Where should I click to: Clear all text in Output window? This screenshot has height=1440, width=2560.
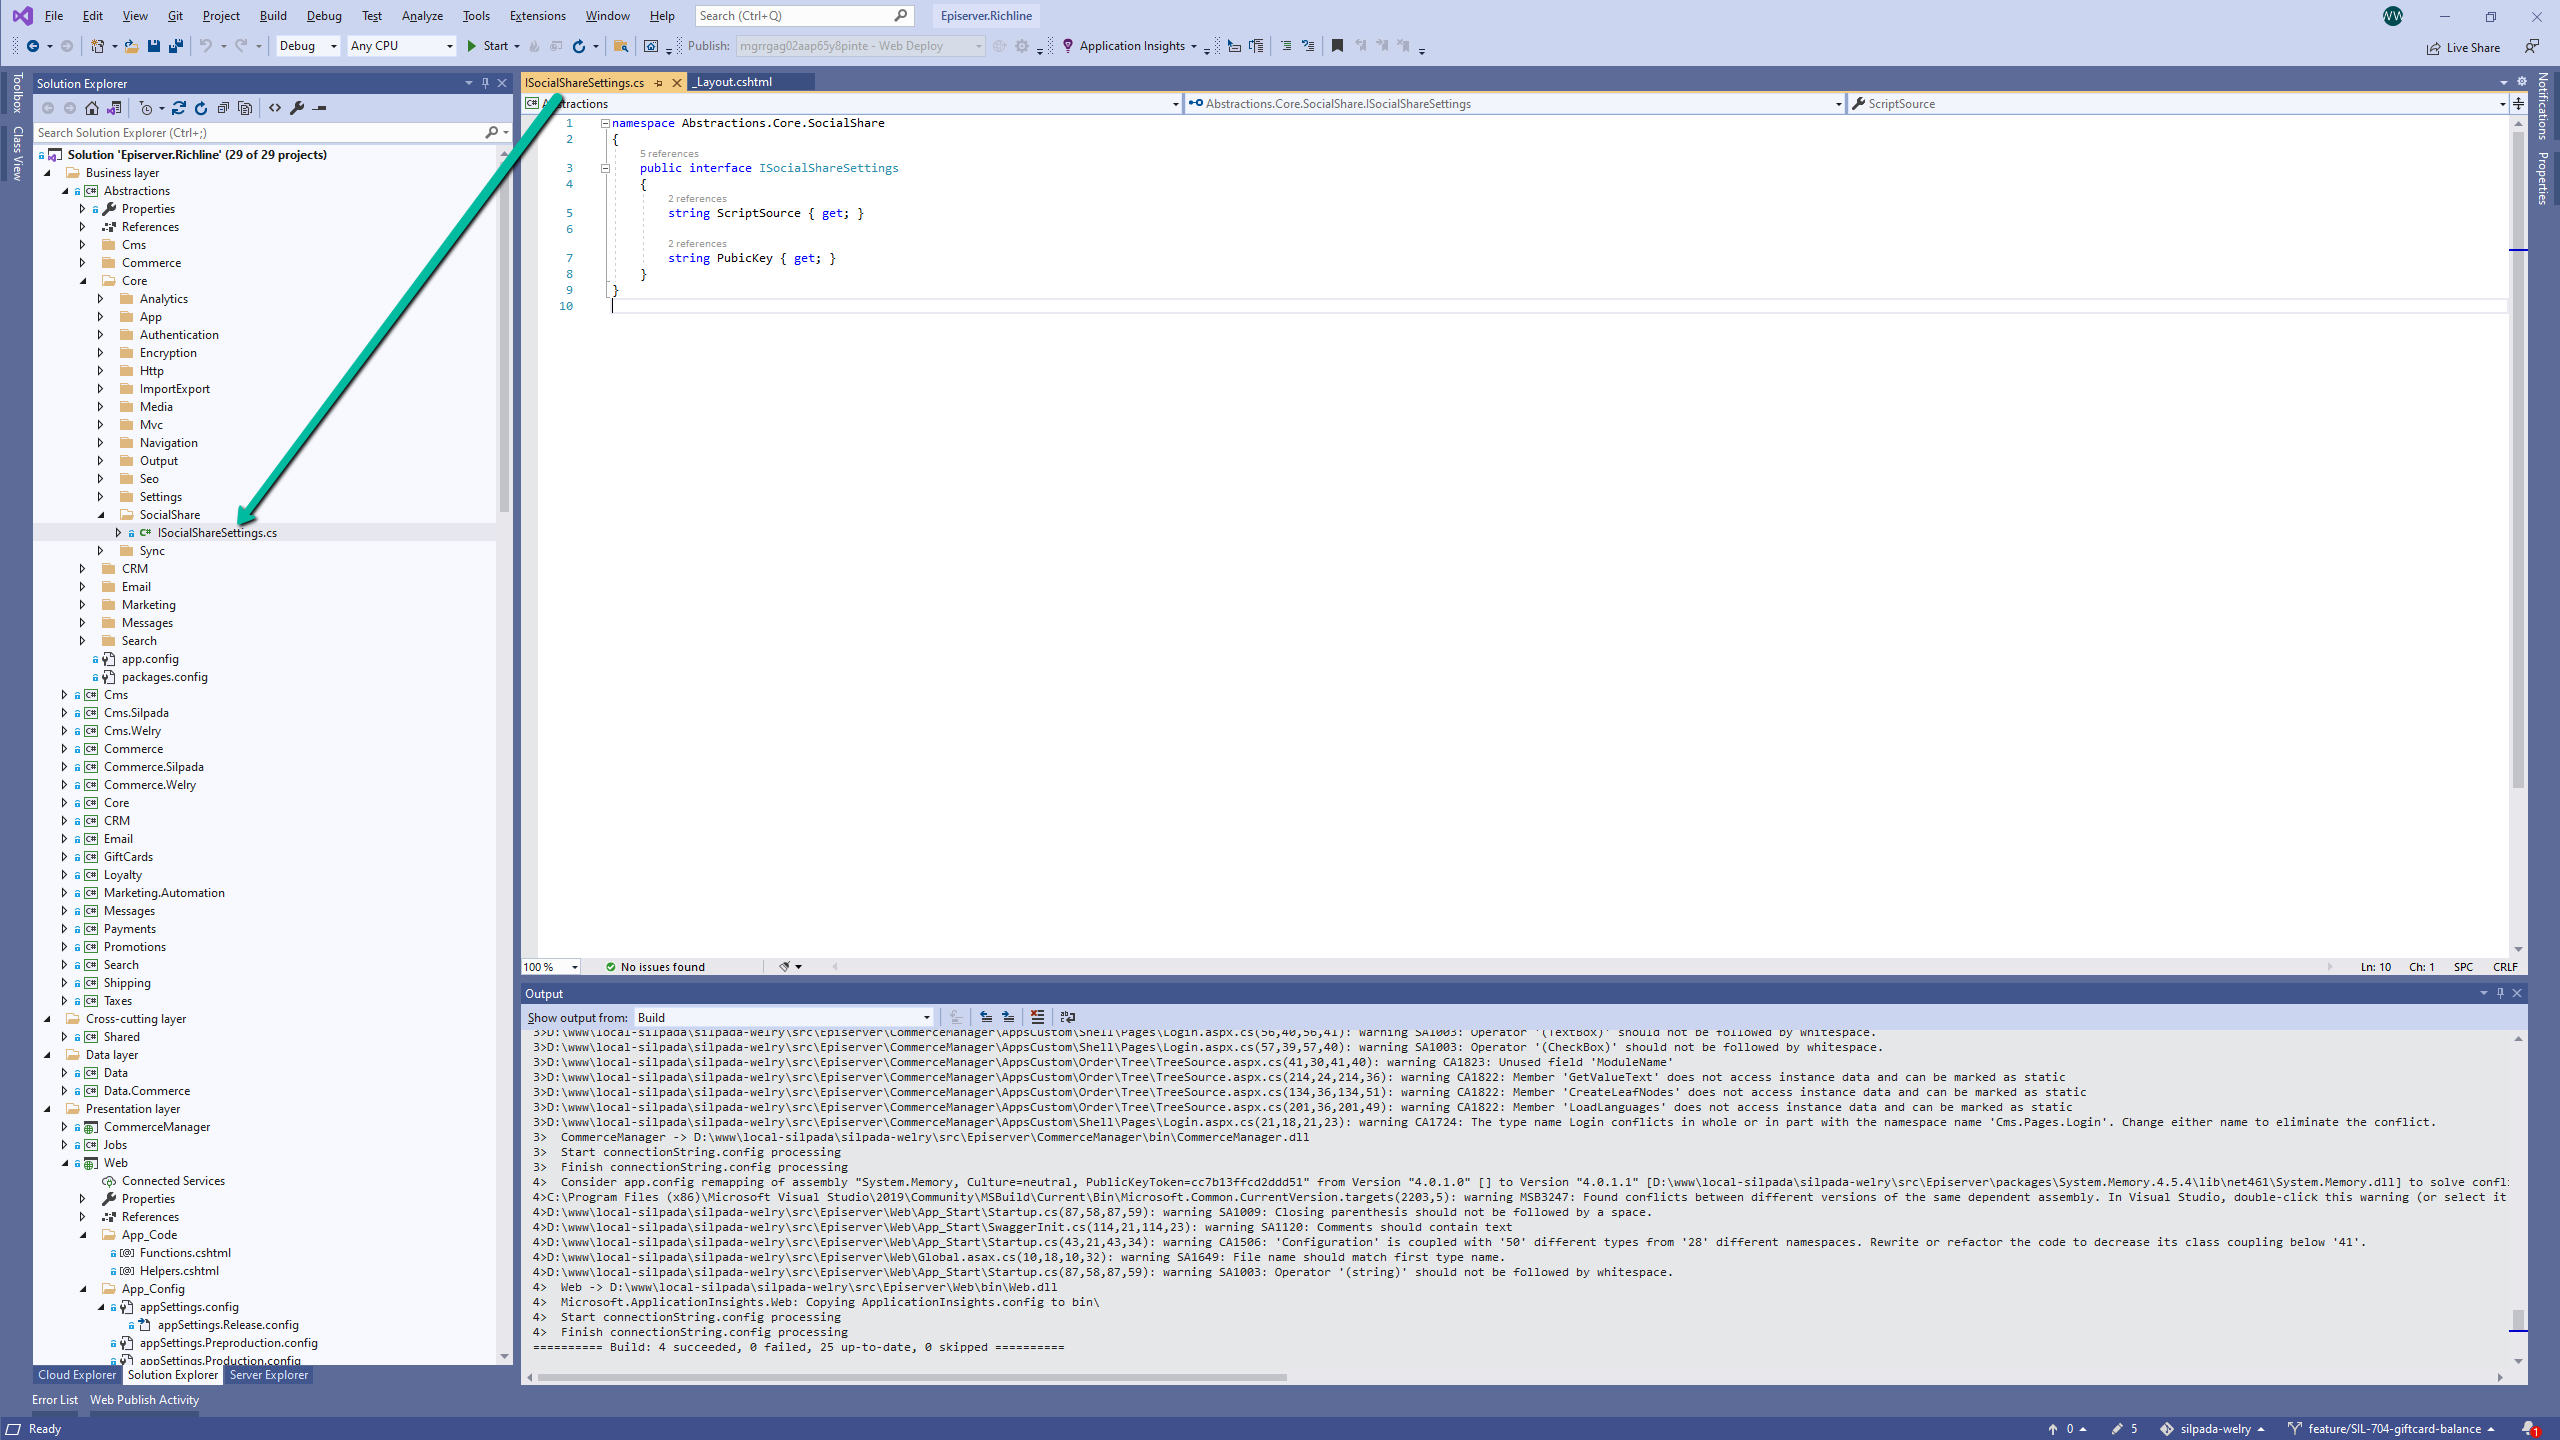point(1037,1017)
